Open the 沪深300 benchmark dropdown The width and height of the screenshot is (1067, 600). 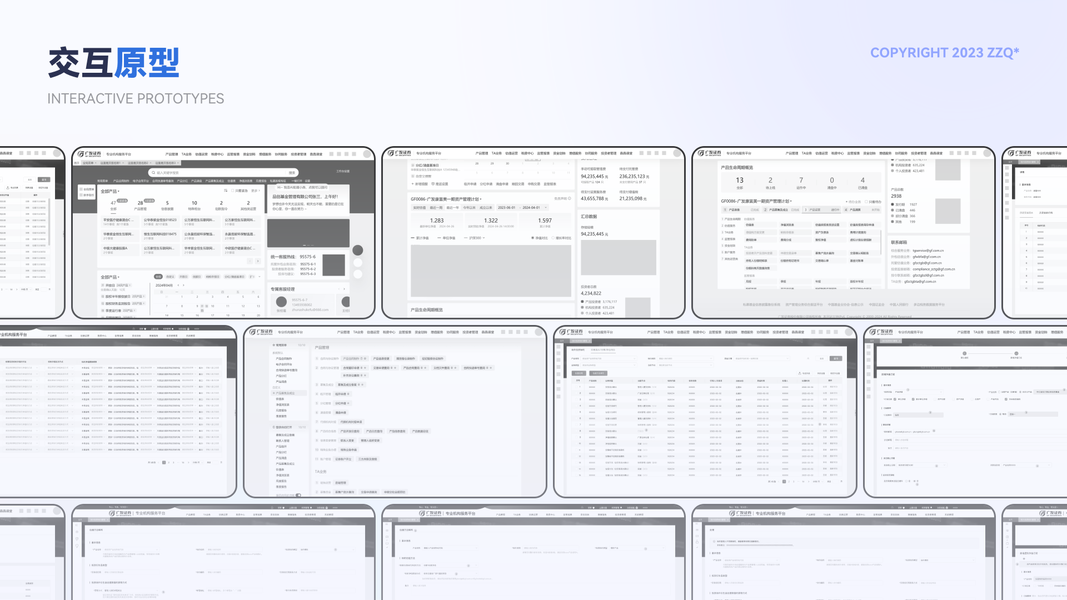point(476,238)
